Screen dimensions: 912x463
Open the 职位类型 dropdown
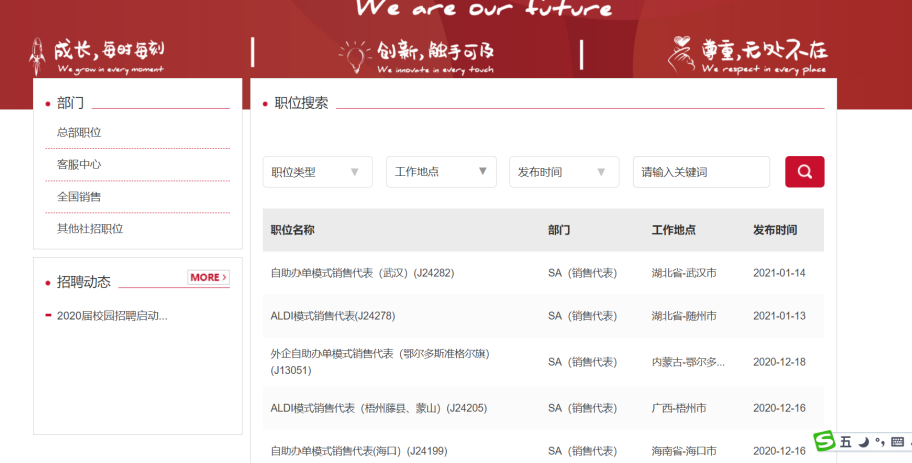317,172
